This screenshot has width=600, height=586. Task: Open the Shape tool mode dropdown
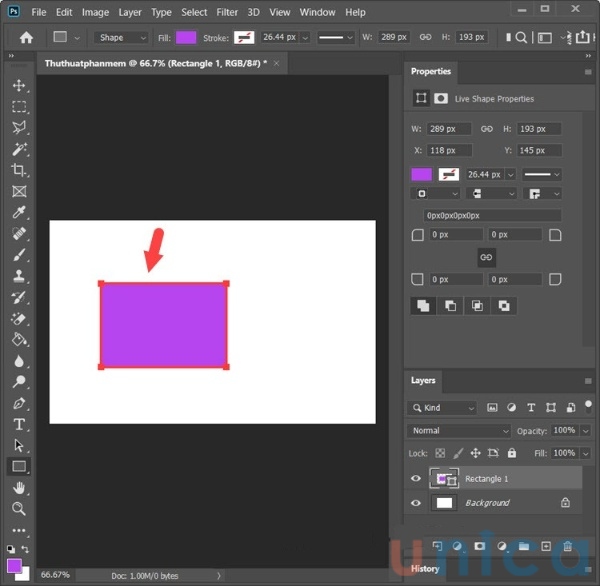click(x=121, y=38)
